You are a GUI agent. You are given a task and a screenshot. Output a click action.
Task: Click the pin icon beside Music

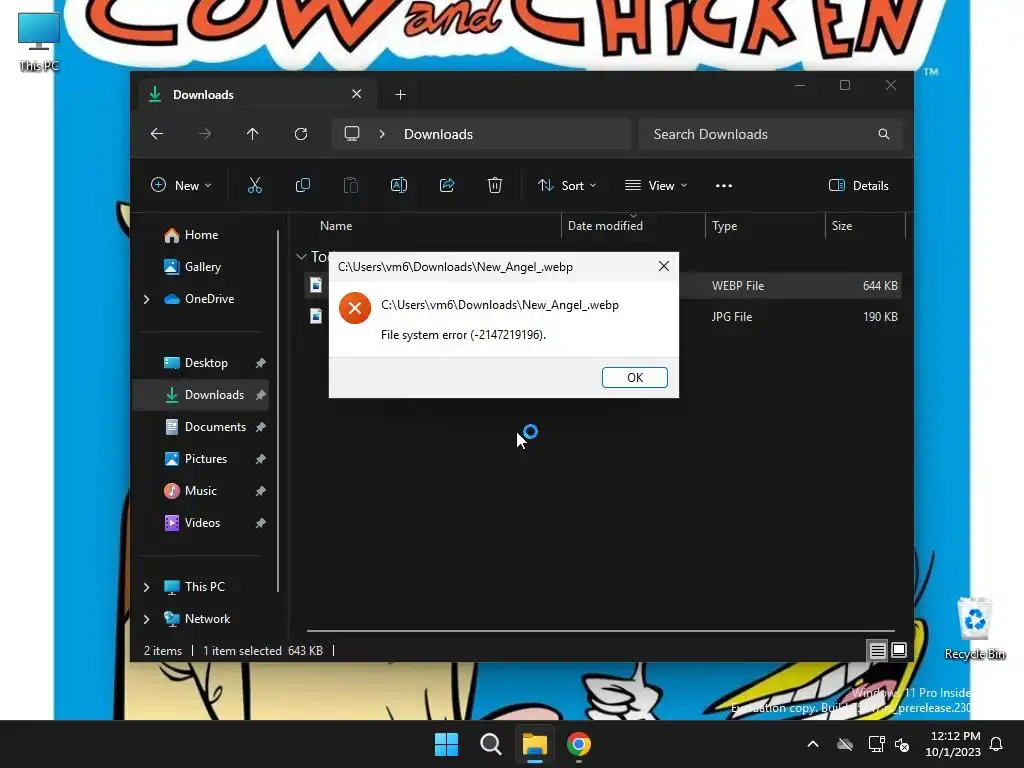[x=260, y=490]
